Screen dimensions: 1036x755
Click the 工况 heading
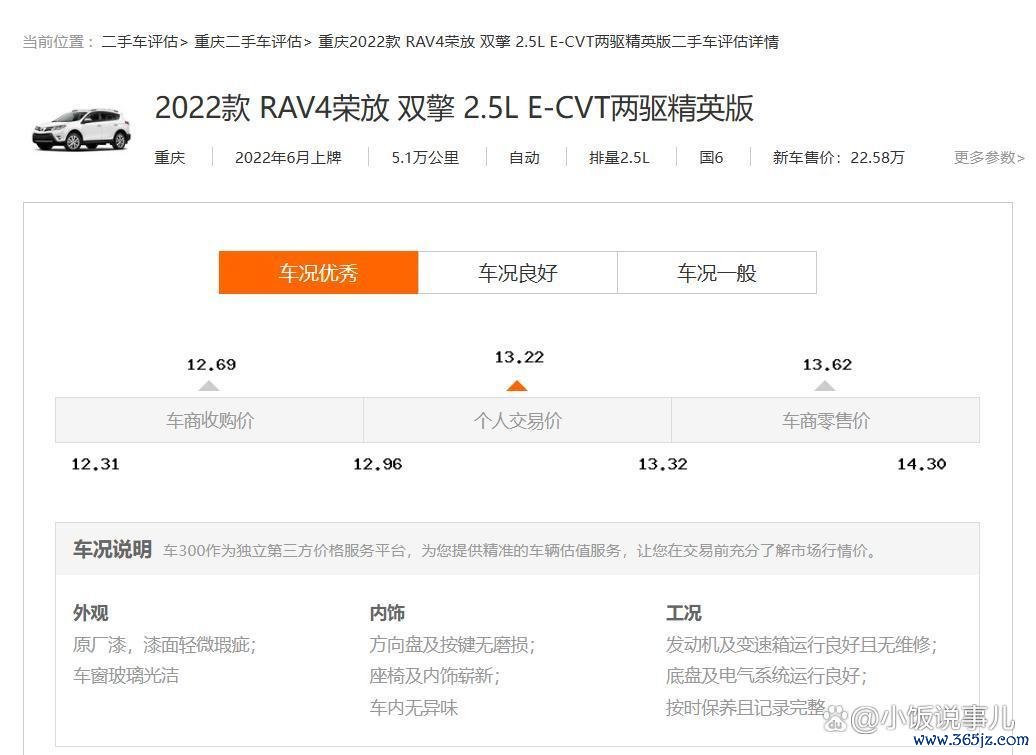click(683, 613)
